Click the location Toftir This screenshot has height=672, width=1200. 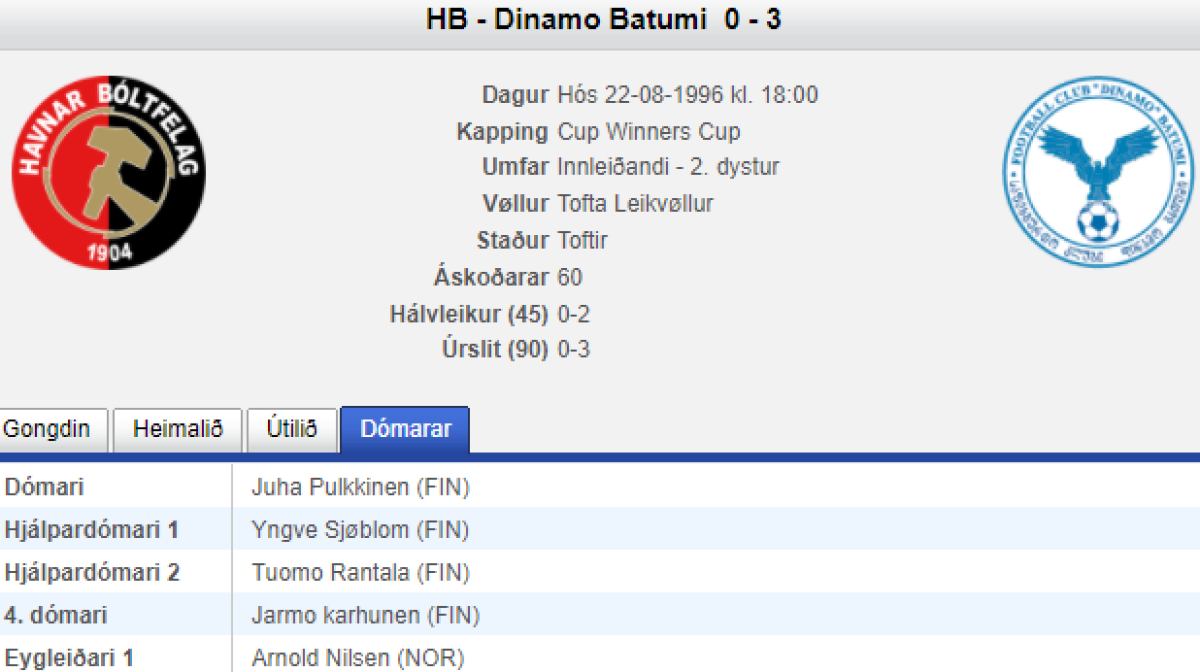(x=583, y=241)
